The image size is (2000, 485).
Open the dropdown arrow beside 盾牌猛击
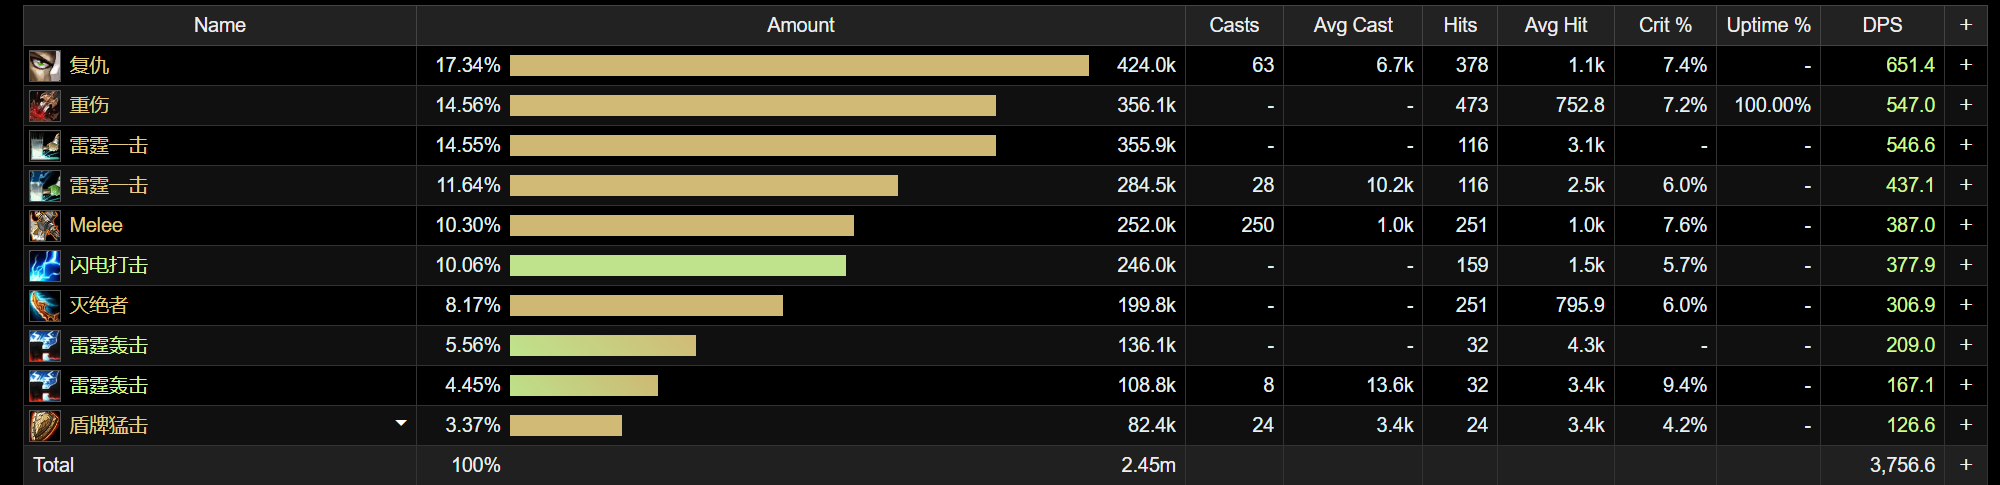point(401,424)
